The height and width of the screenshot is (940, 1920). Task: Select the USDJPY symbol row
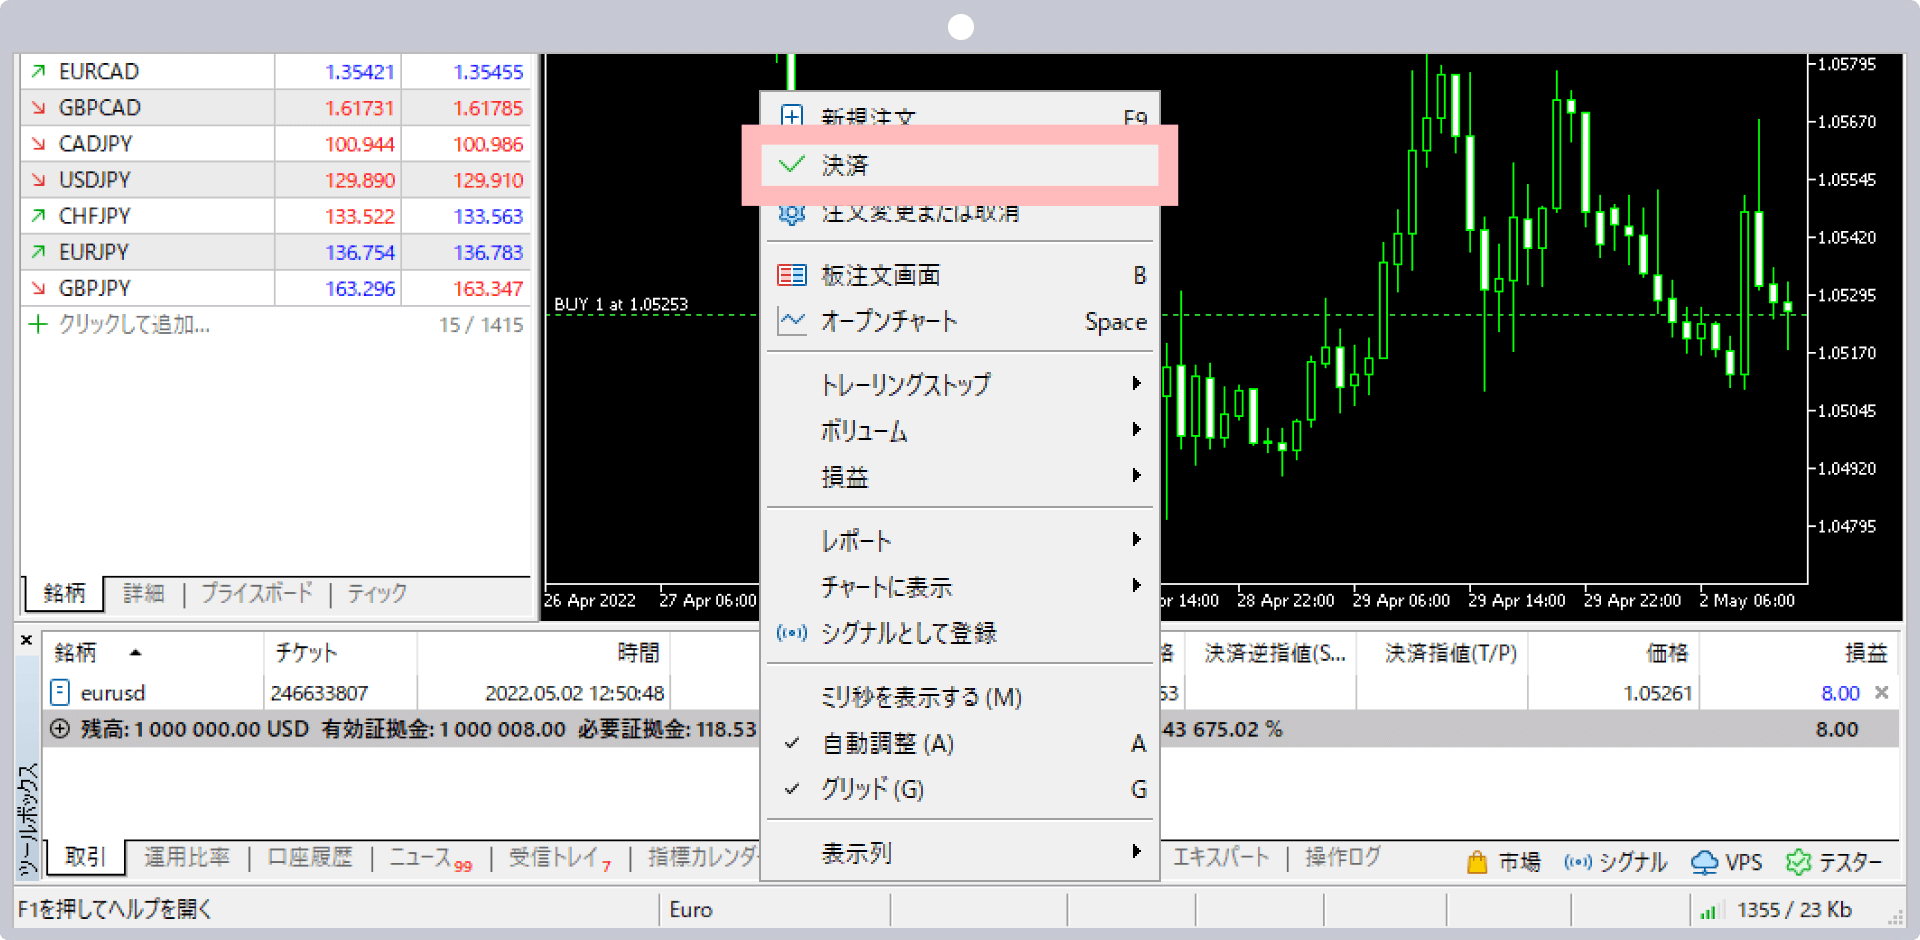pos(275,180)
